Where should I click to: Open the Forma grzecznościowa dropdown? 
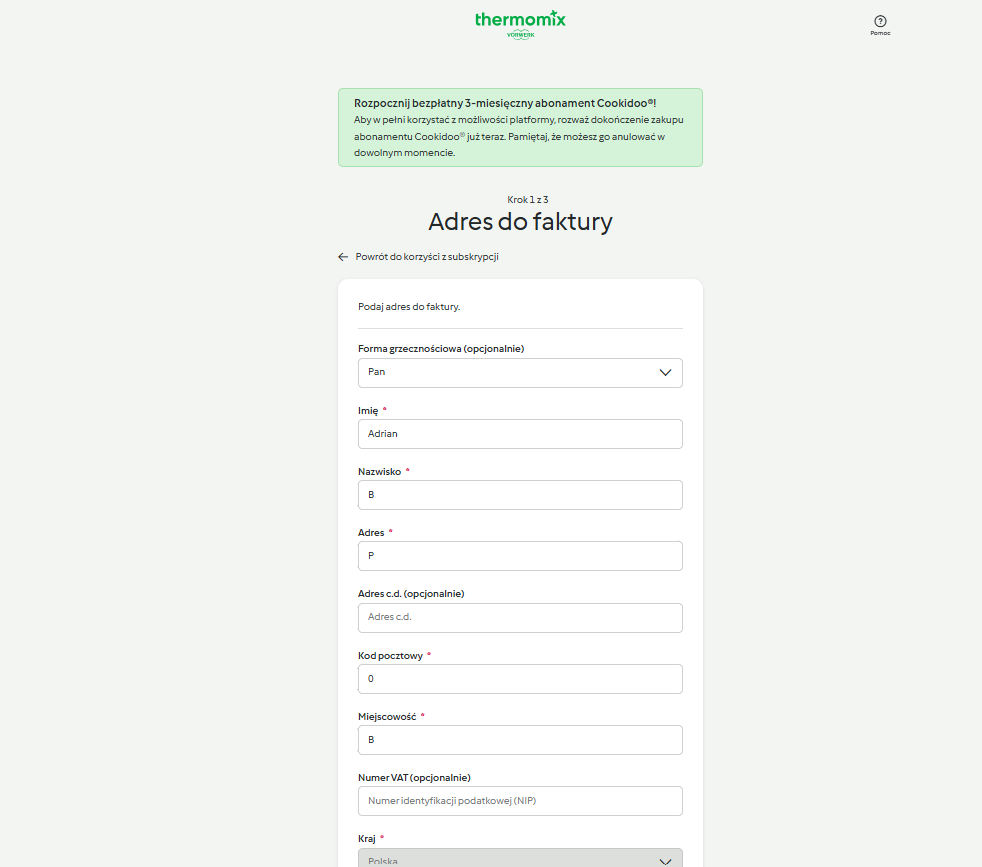[520, 373]
